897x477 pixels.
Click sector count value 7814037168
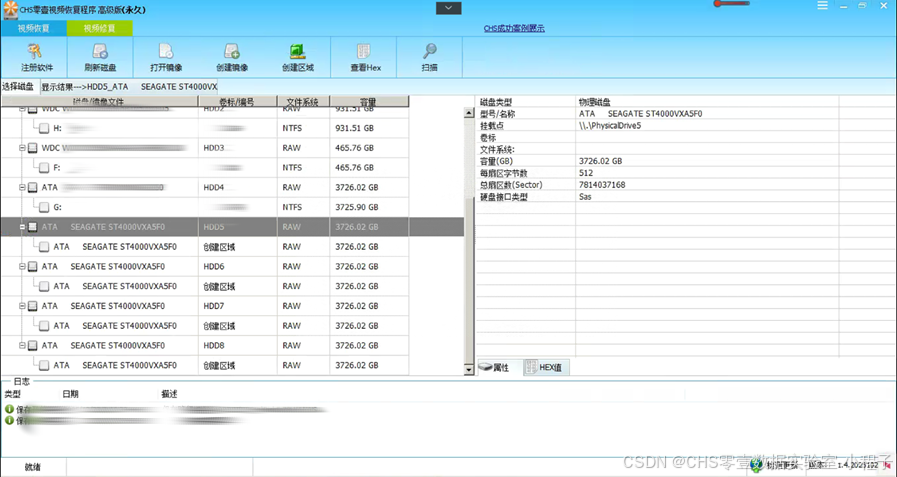602,185
